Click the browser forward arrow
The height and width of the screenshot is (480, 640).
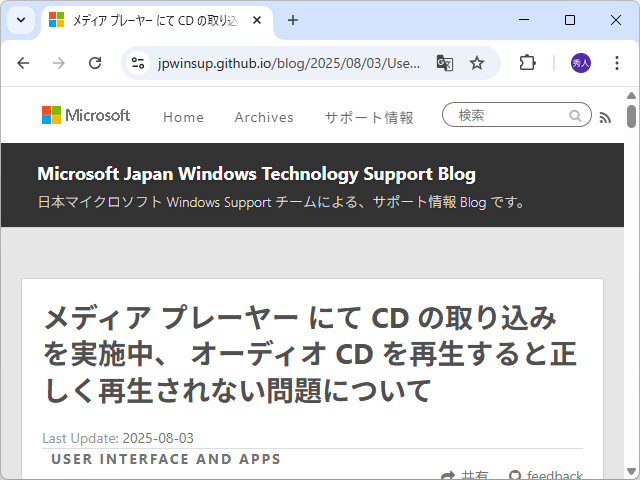coord(59,63)
